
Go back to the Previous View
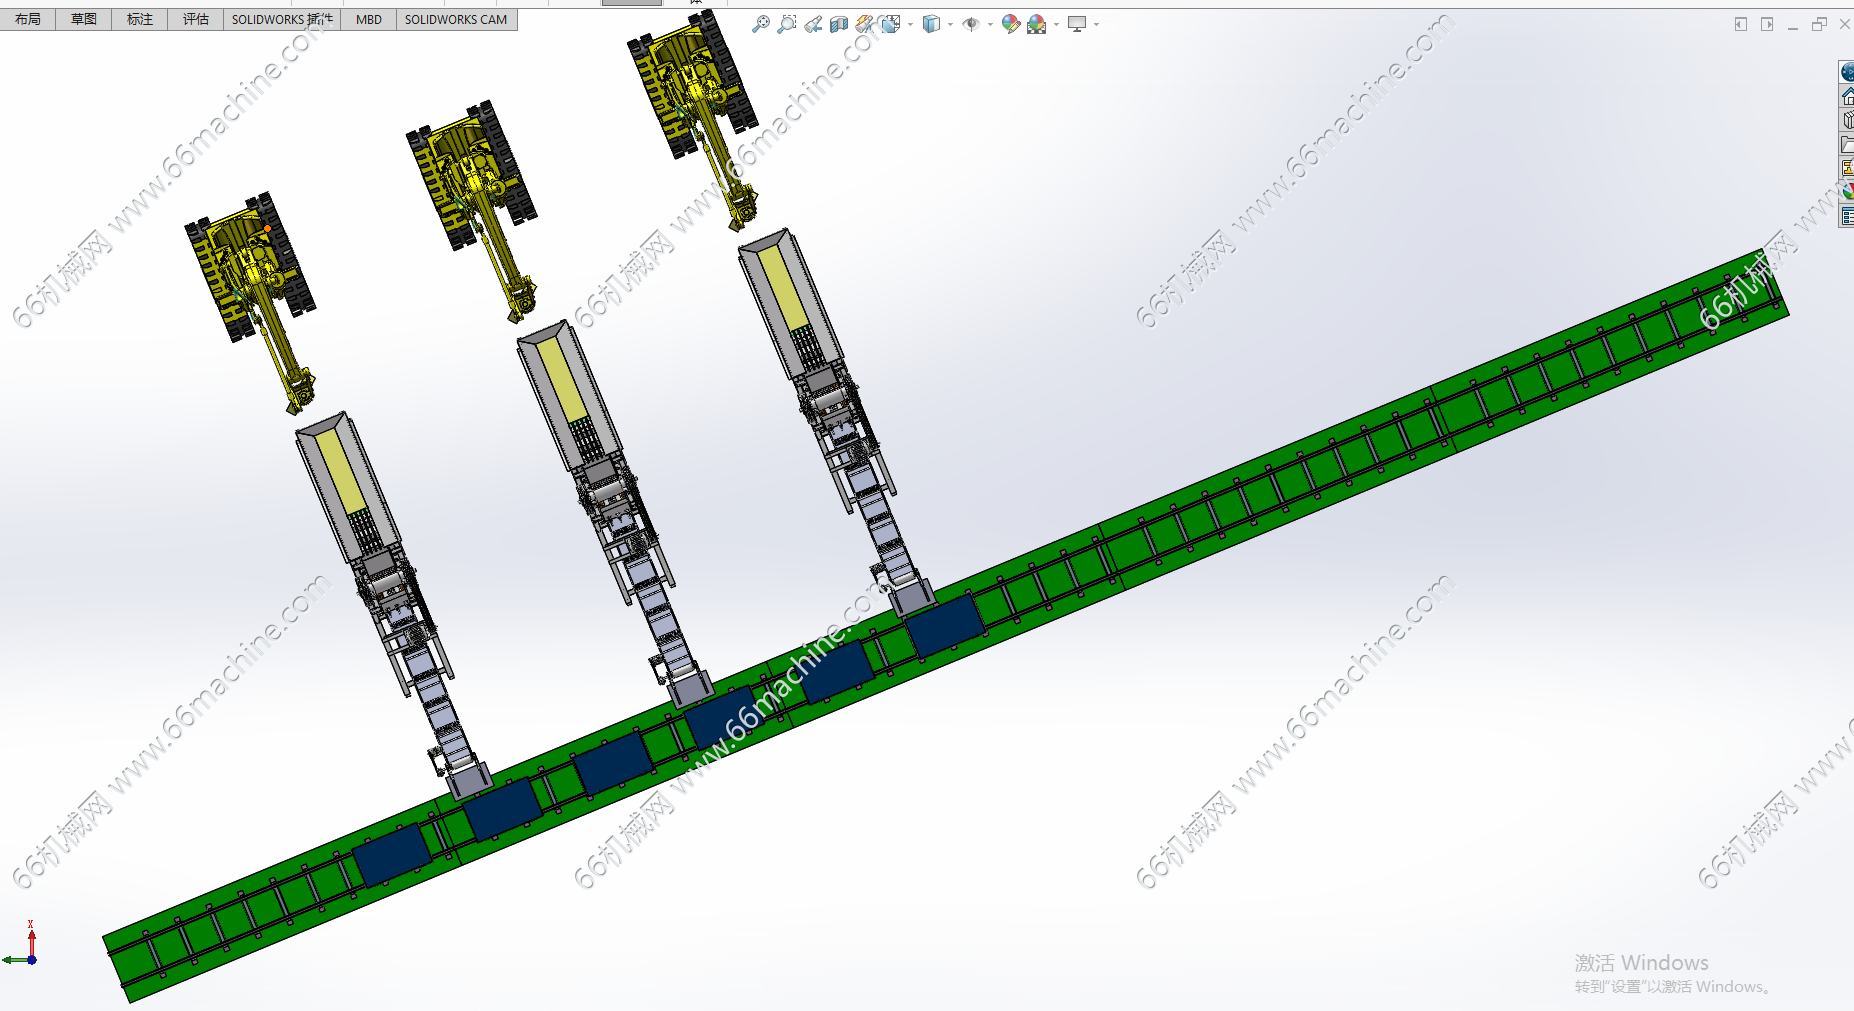pyautogui.click(x=813, y=24)
